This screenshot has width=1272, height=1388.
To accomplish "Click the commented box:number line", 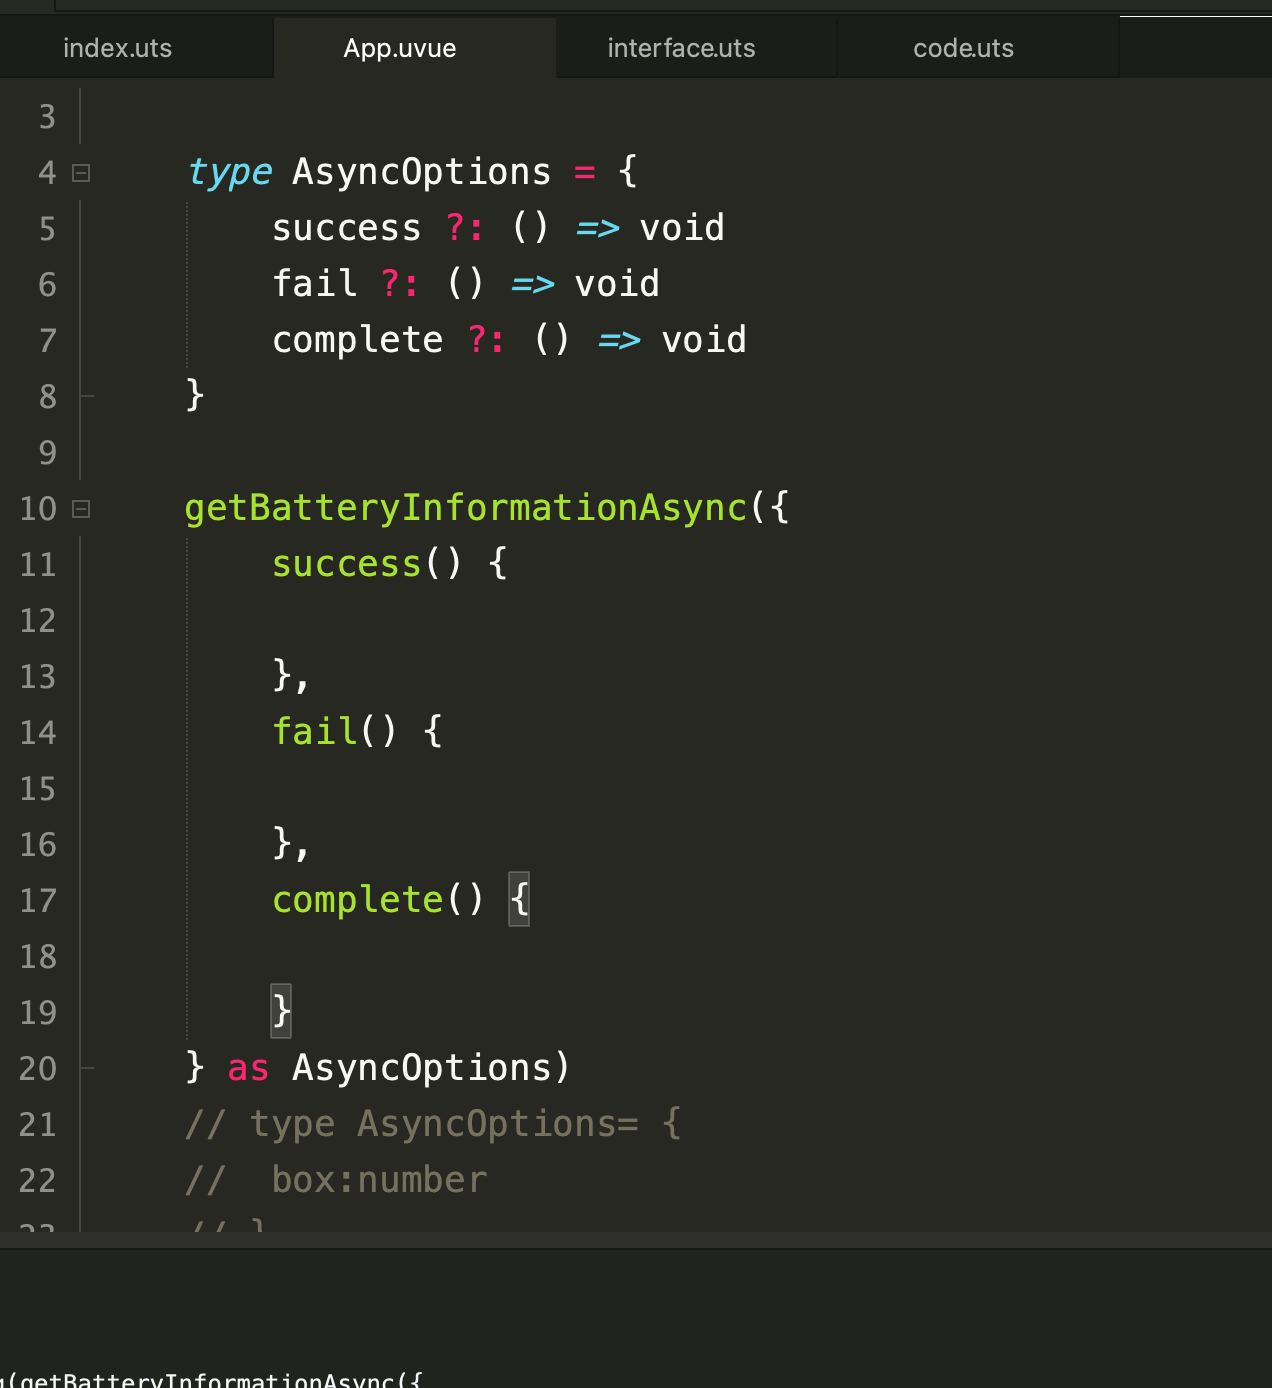I will point(378,1180).
